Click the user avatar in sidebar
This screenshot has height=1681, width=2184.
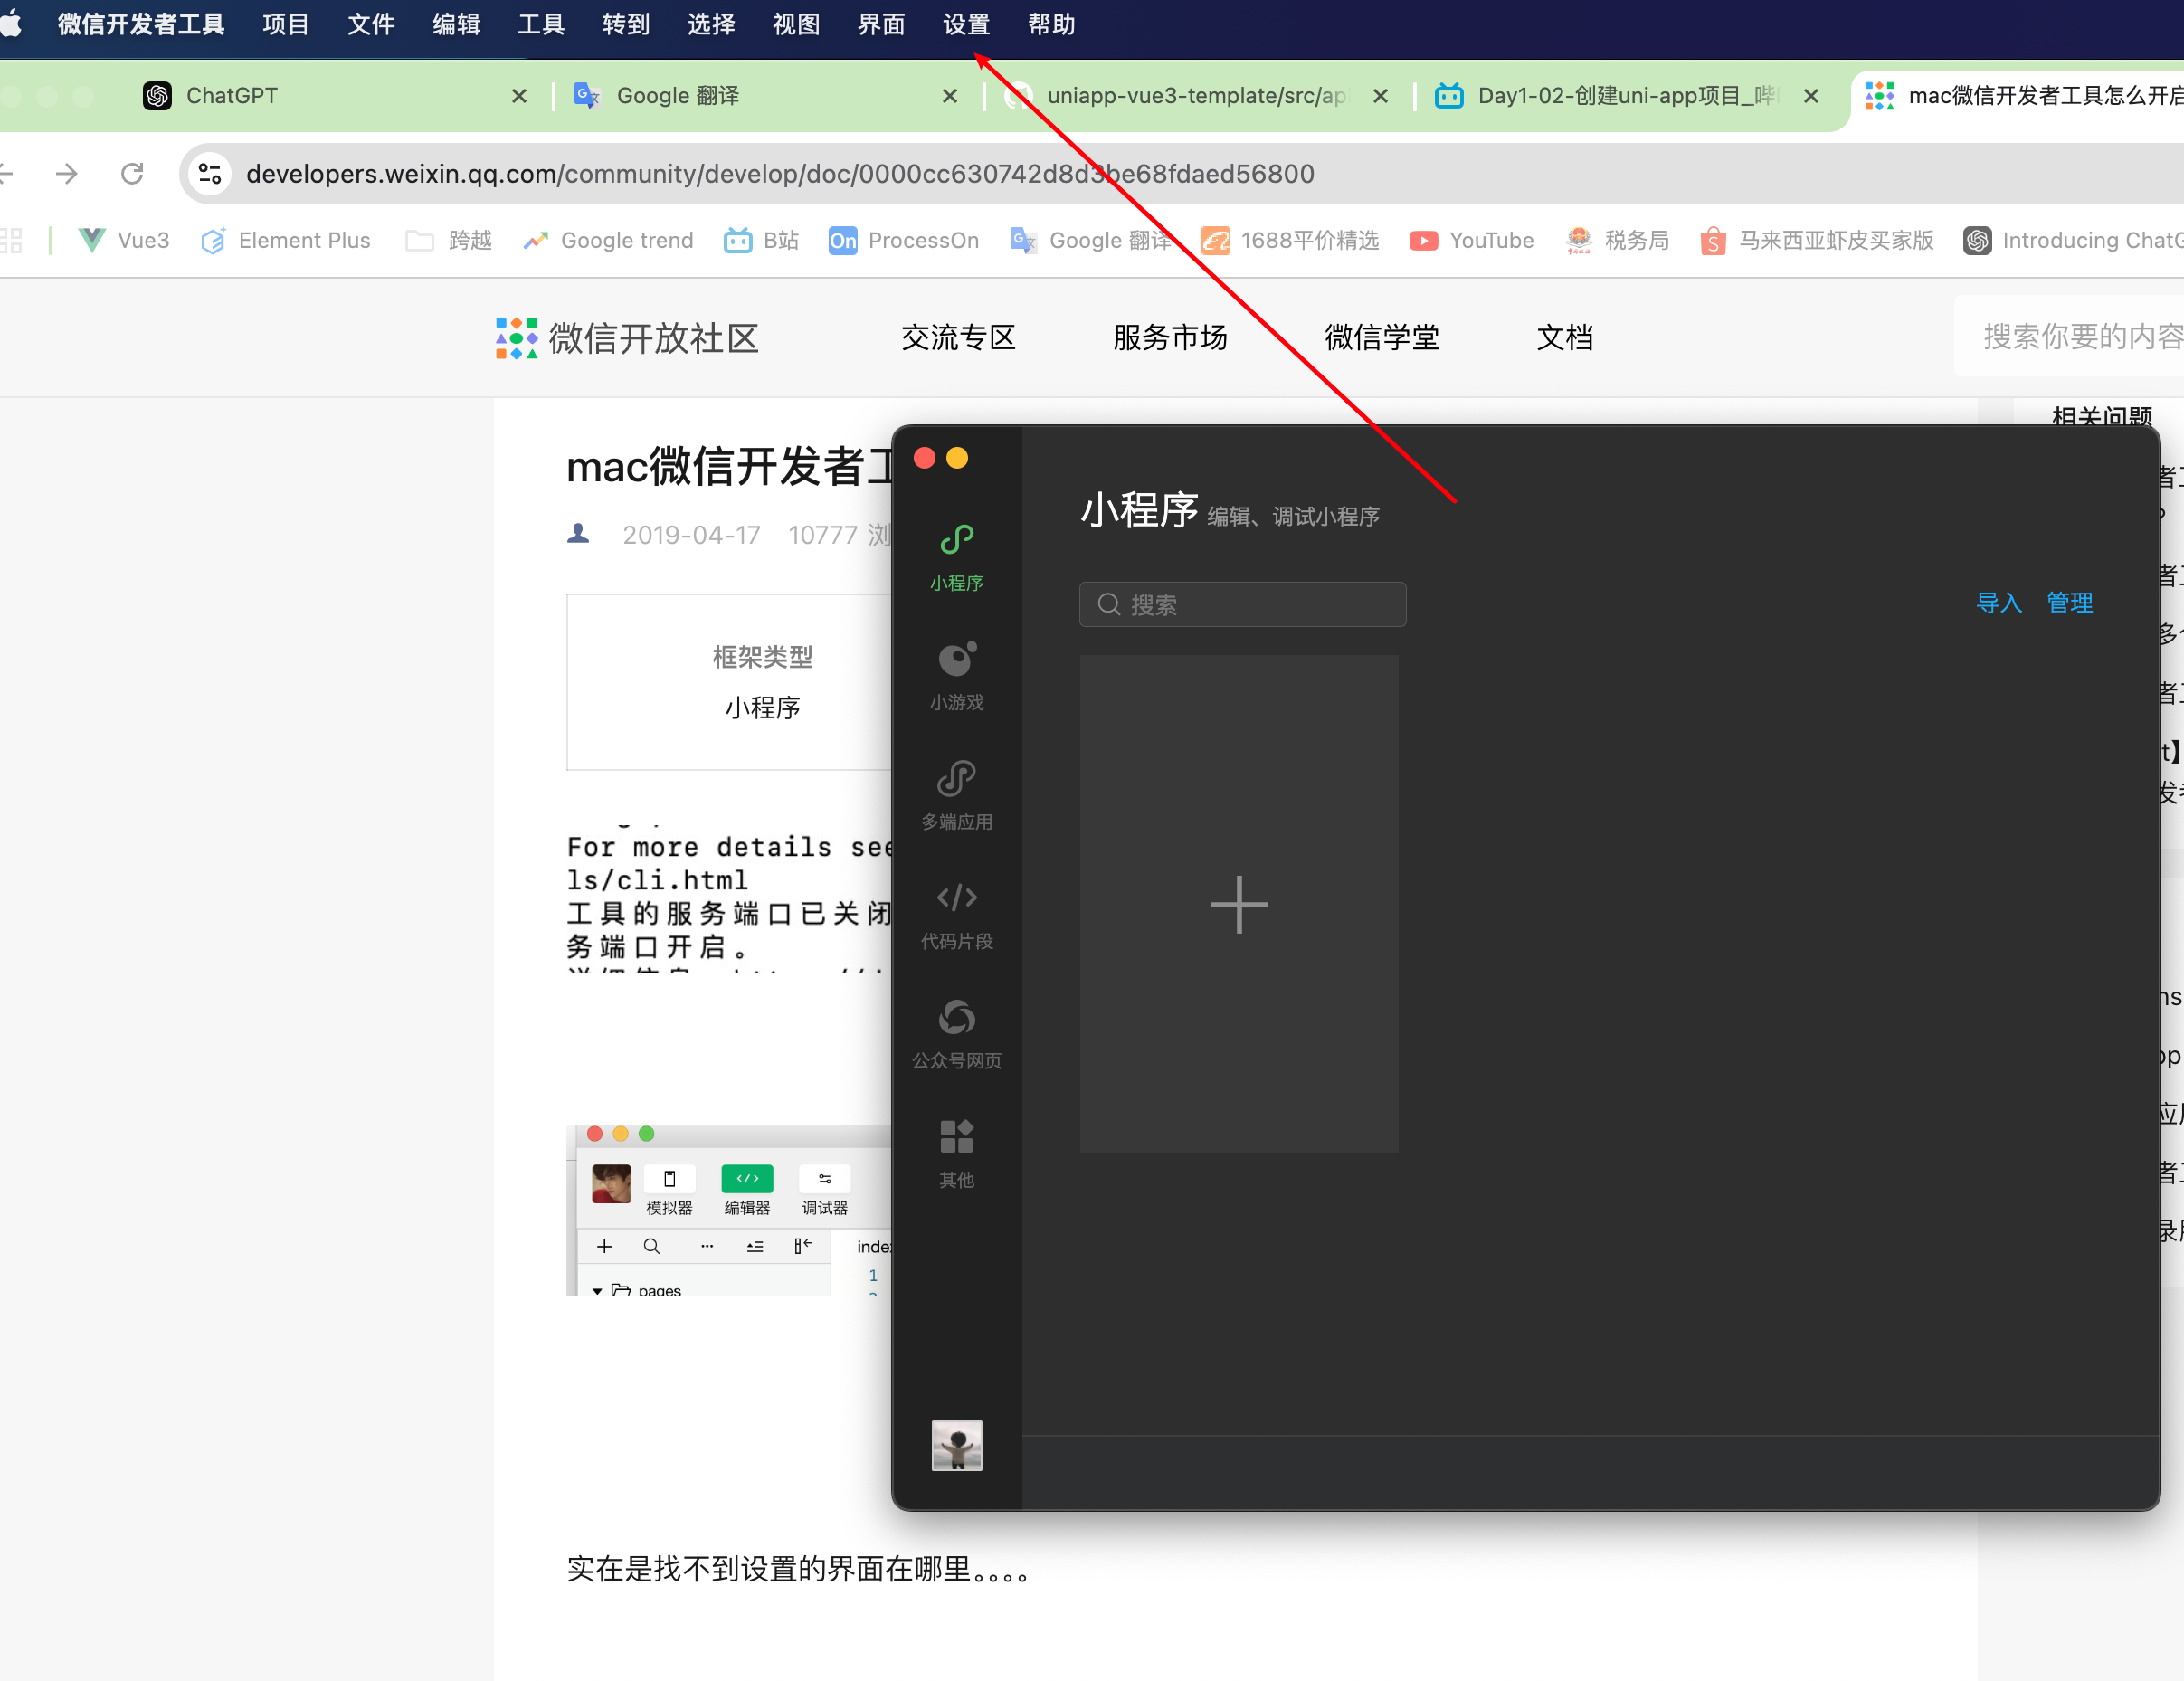(x=956, y=1444)
